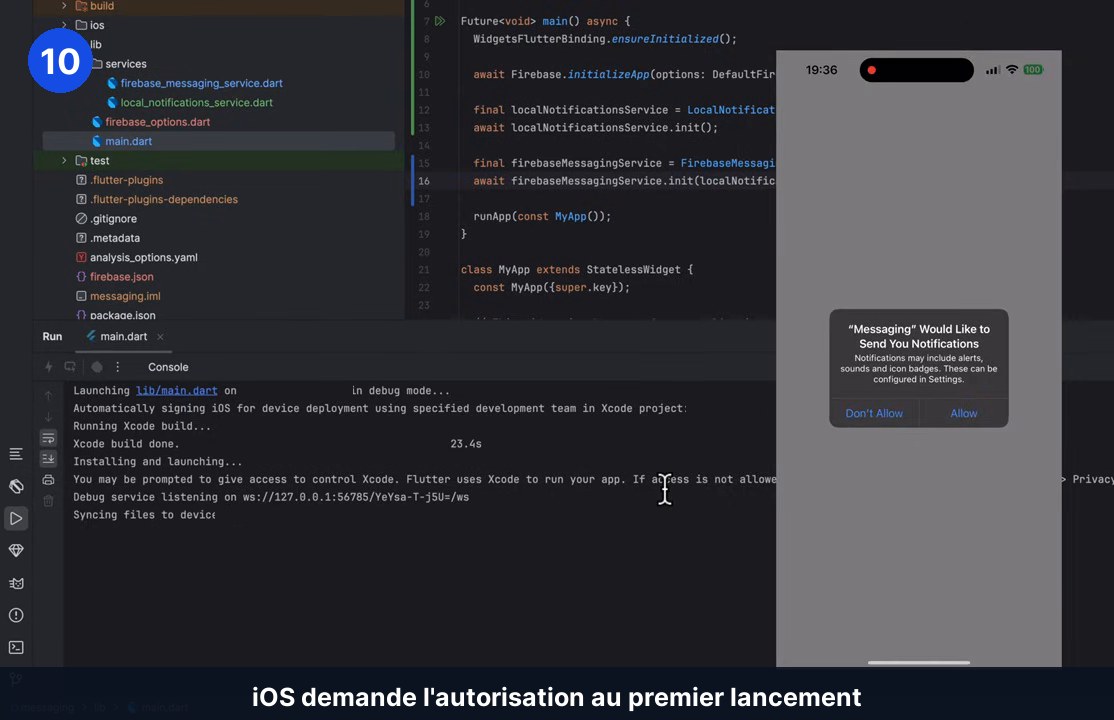Select the Run panel title
The height and width of the screenshot is (720, 1114).
coord(52,336)
